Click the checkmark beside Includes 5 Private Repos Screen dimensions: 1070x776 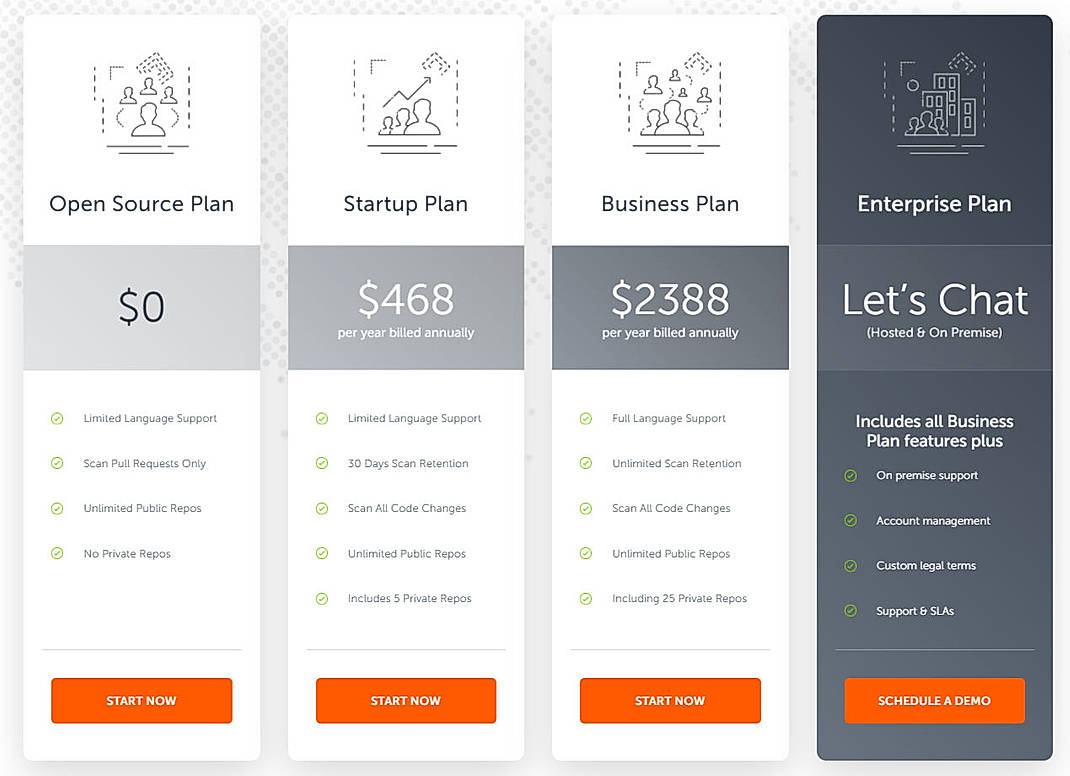click(x=321, y=598)
